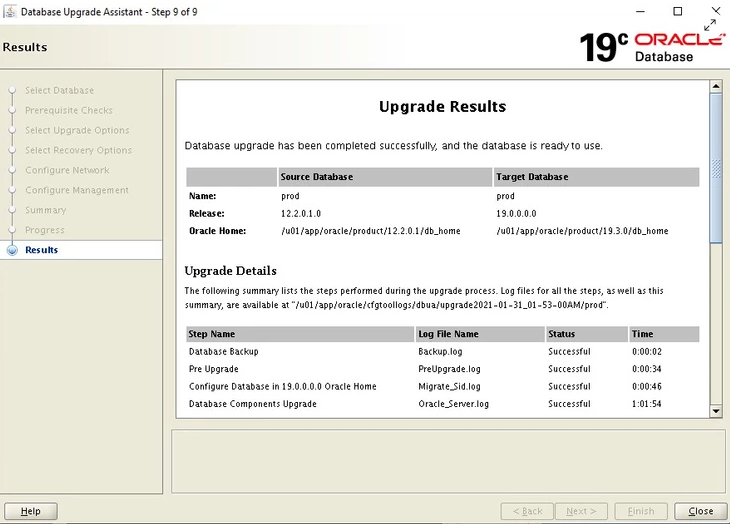
Task: Click the Database Components Upgrade step name
Action: (253, 404)
